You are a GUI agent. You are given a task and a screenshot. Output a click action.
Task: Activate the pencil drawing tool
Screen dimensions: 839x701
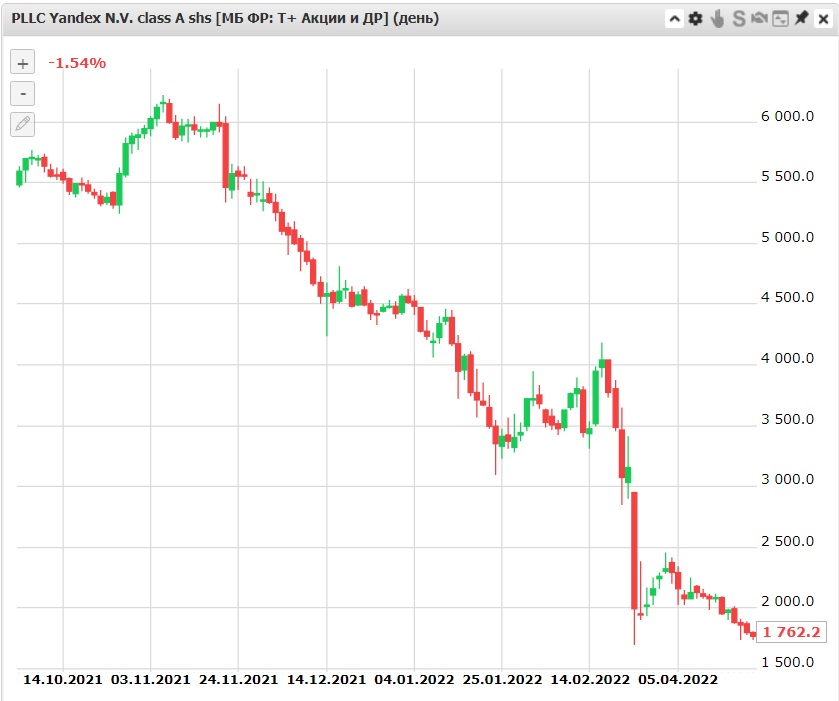tap(23, 124)
